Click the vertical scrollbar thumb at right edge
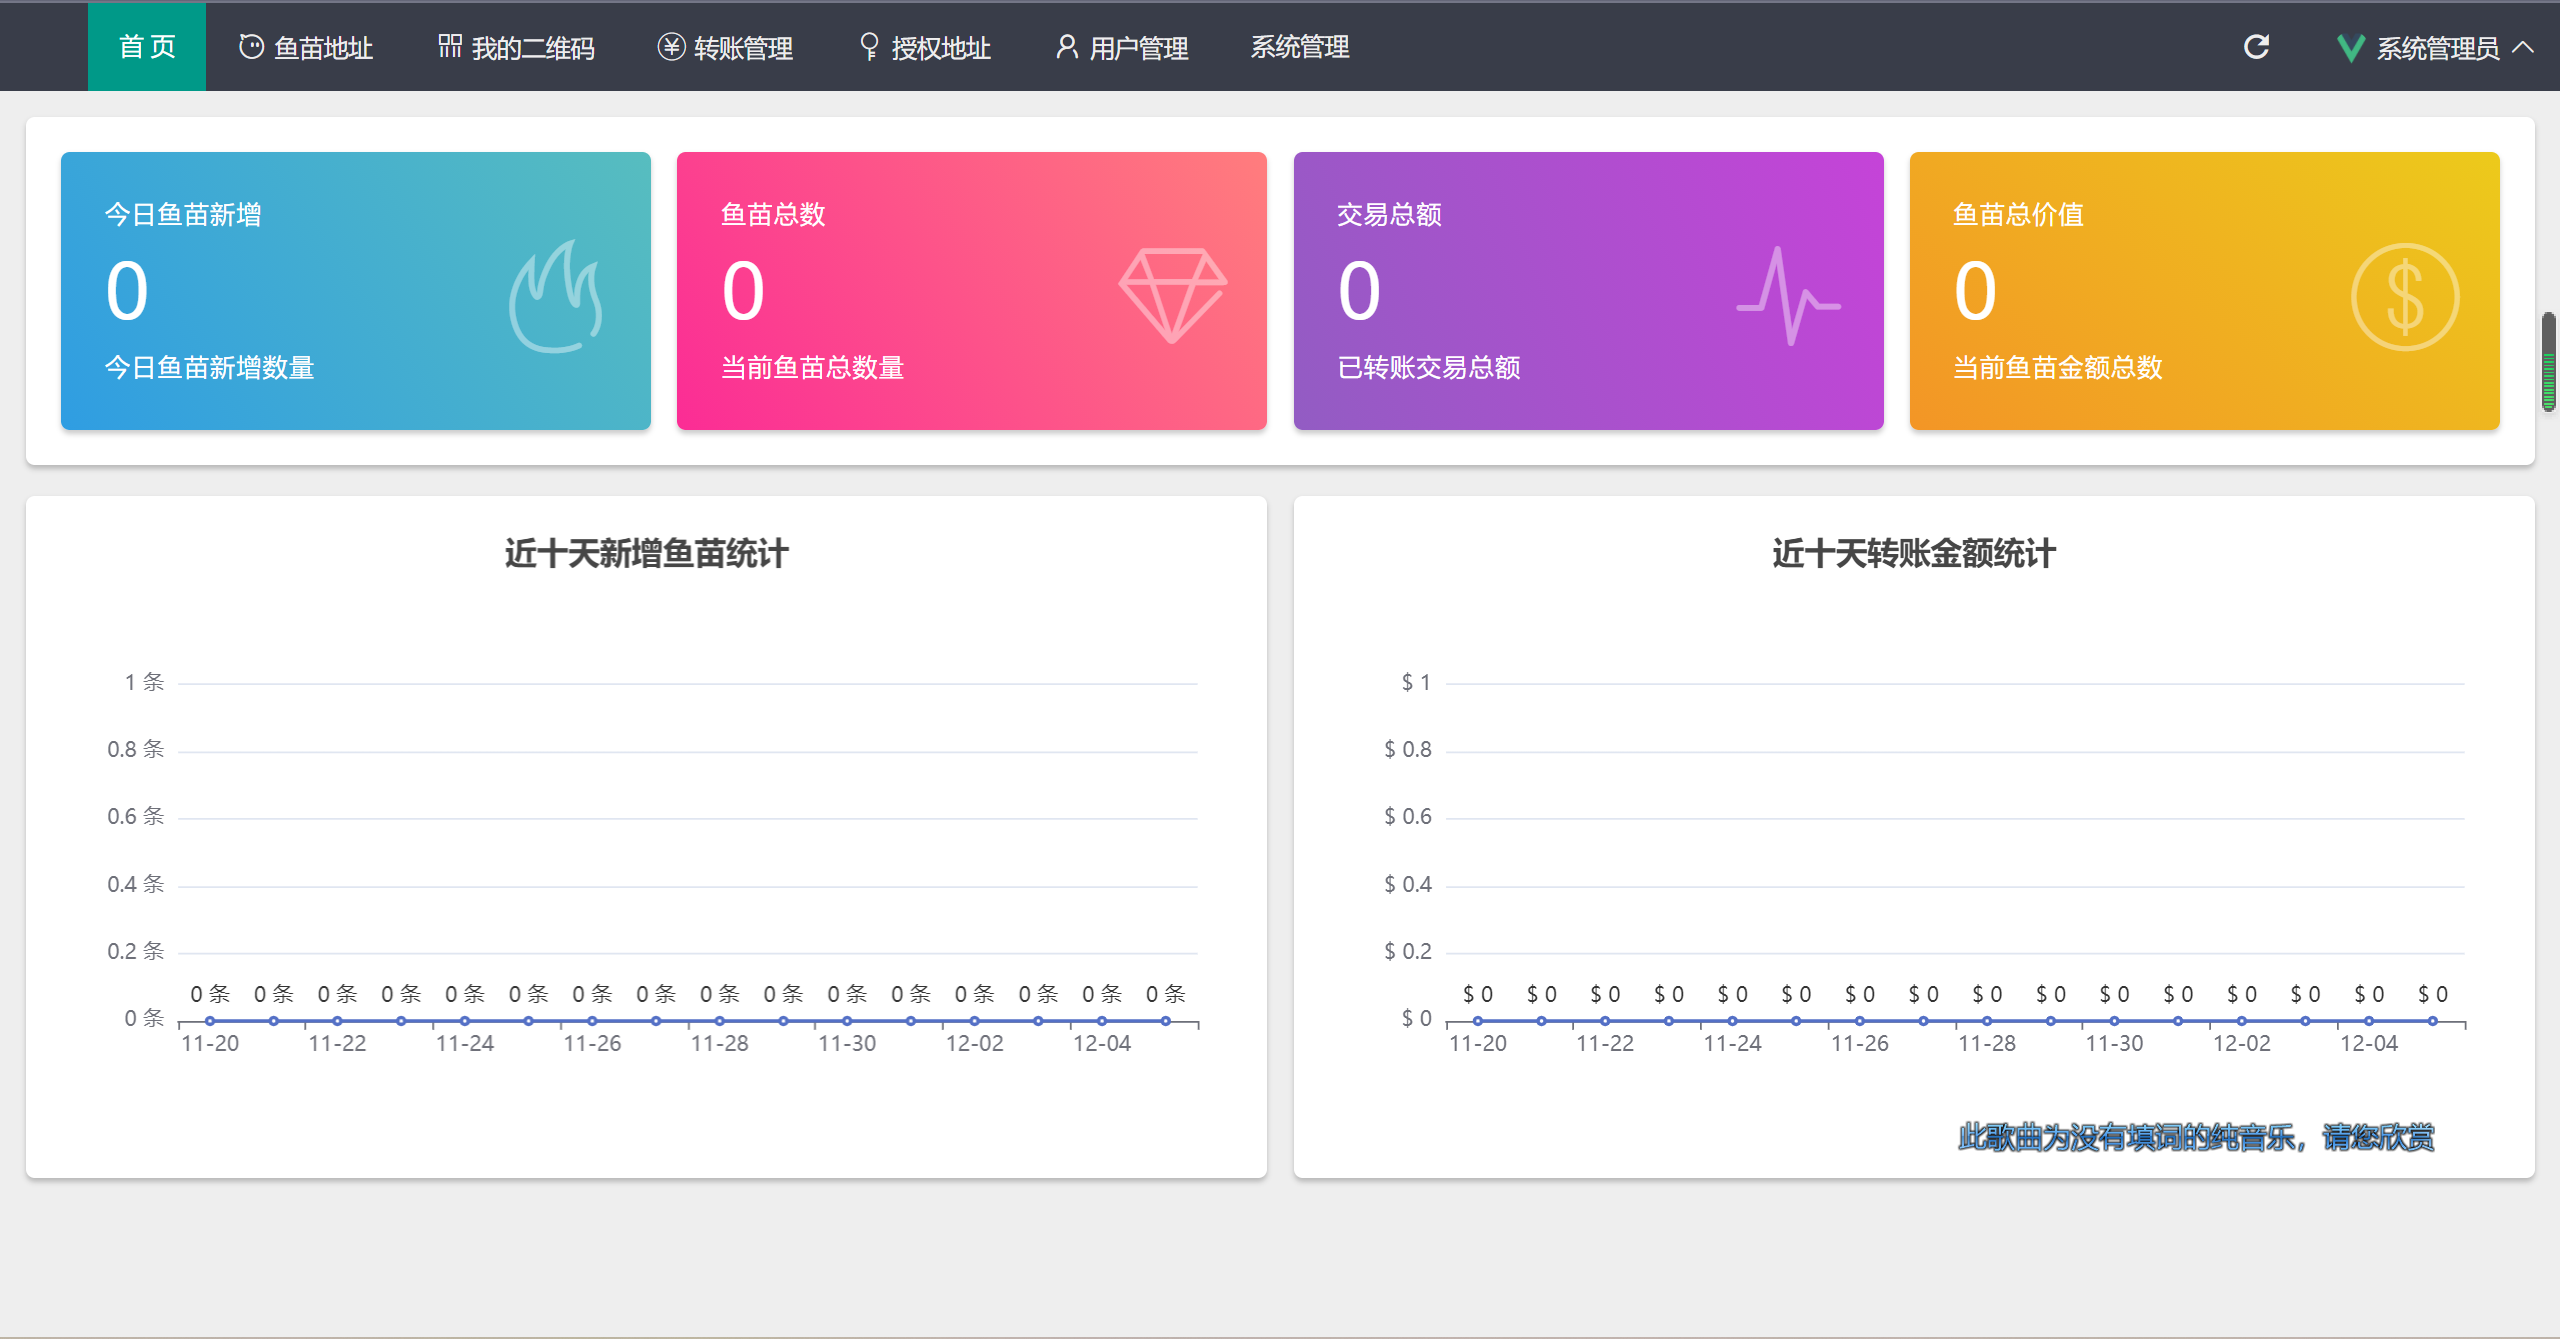The height and width of the screenshot is (1339, 2560). 2549,362
